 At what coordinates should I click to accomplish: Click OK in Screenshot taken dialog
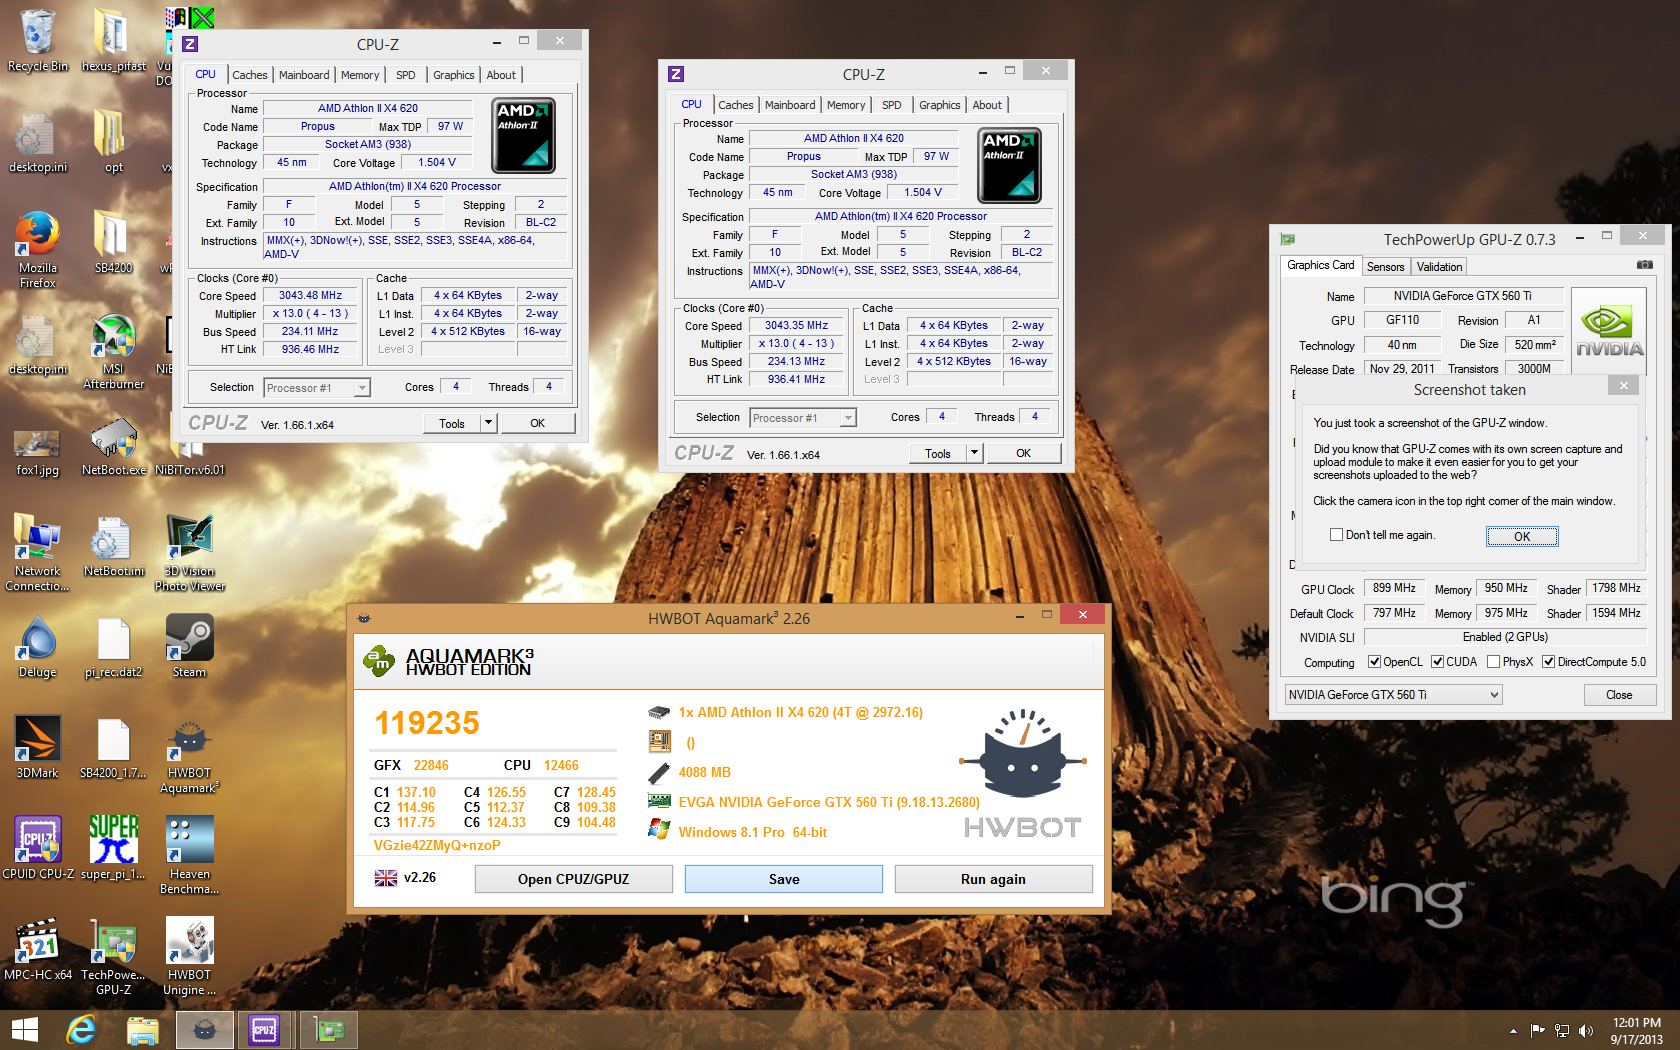1522,536
